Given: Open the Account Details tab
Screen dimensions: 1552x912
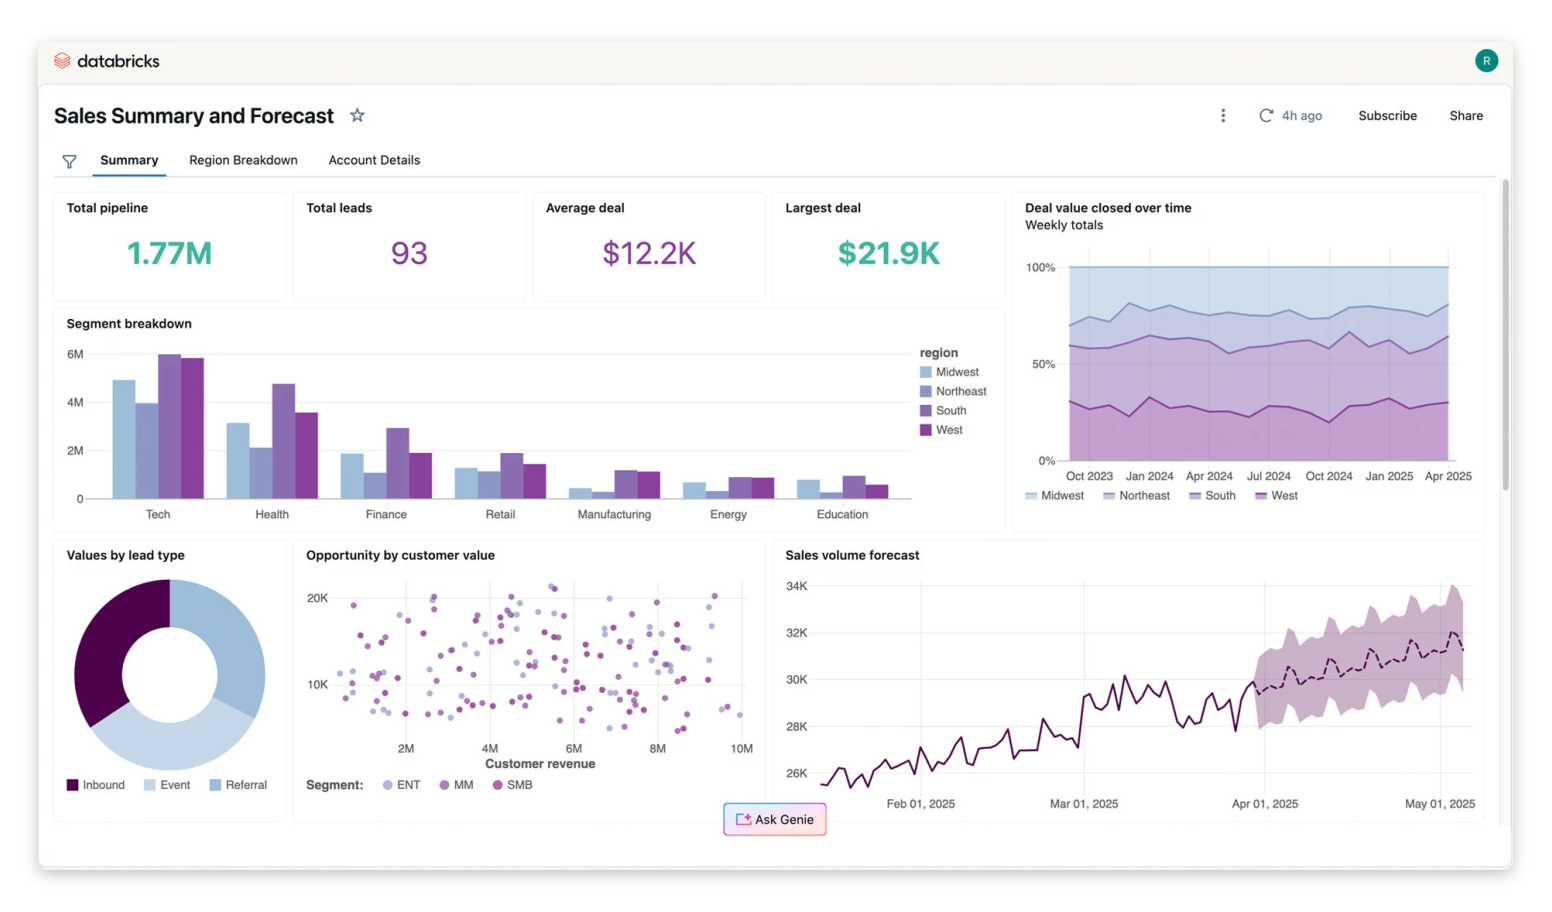Looking at the screenshot, I should pos(374,160).
